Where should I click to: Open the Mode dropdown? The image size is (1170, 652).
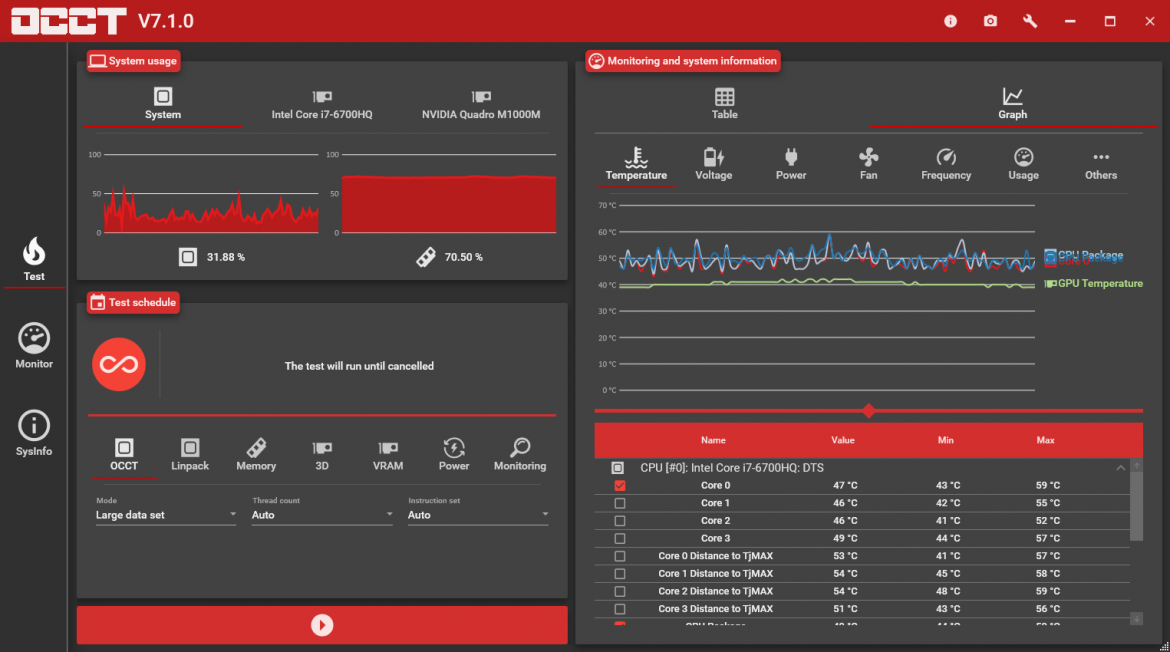pyautogui.click(x=166, y=515)
